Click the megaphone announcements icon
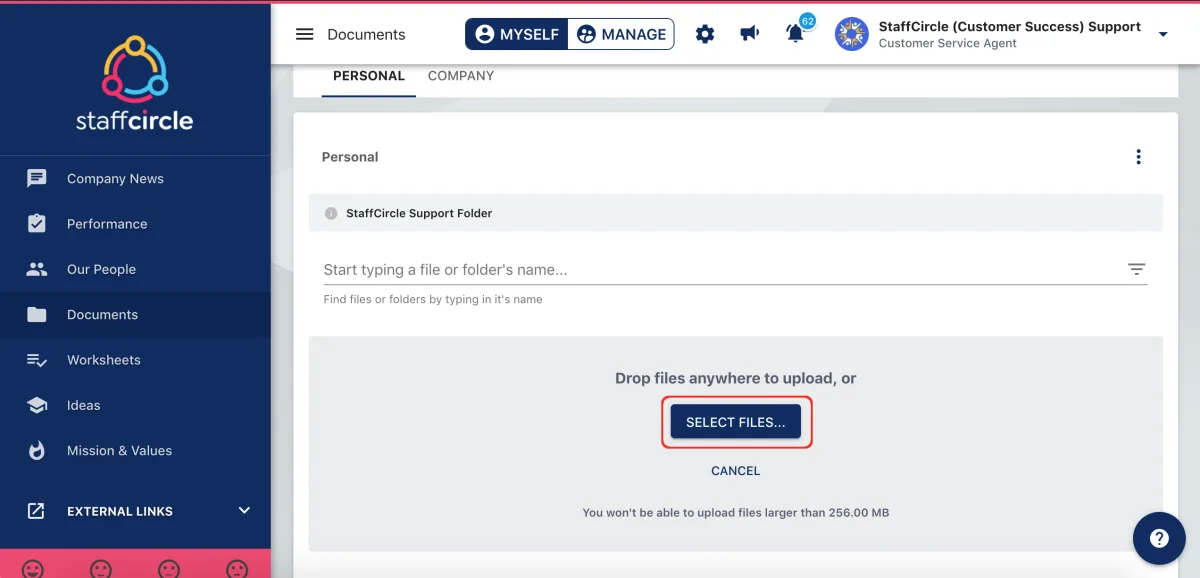The width and height of the screenshot is (1200, 578). point(749,34)
